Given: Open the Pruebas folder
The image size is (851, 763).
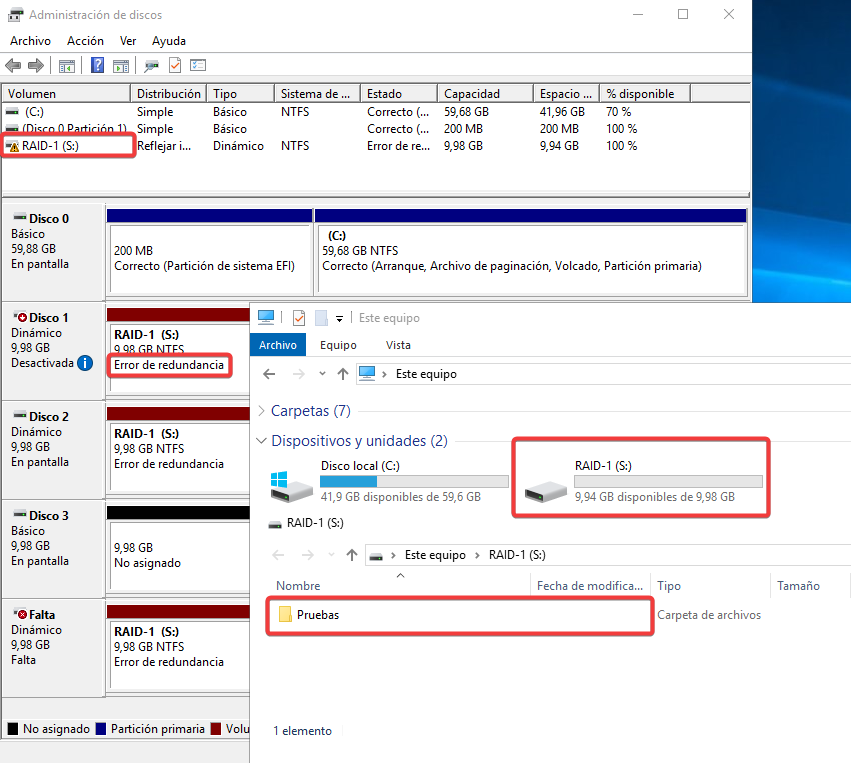Looking at the screenshot, I should click(317, 615).
